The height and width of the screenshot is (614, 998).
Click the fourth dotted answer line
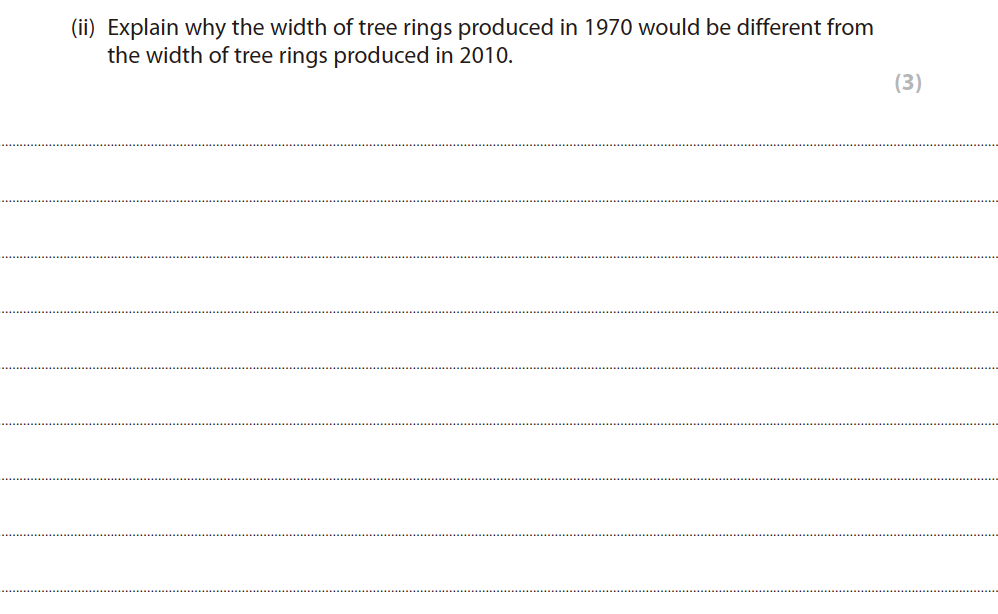(x=499, y=312)
